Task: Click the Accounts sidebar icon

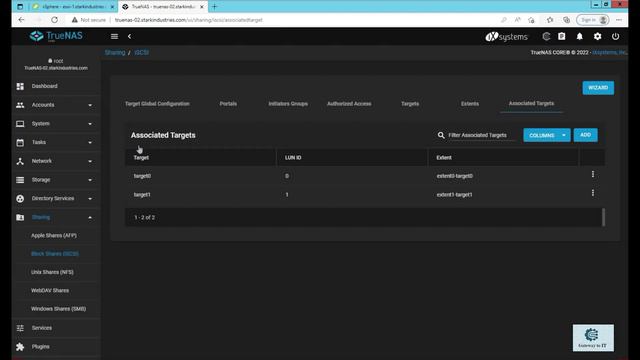Action: point(20,105)
